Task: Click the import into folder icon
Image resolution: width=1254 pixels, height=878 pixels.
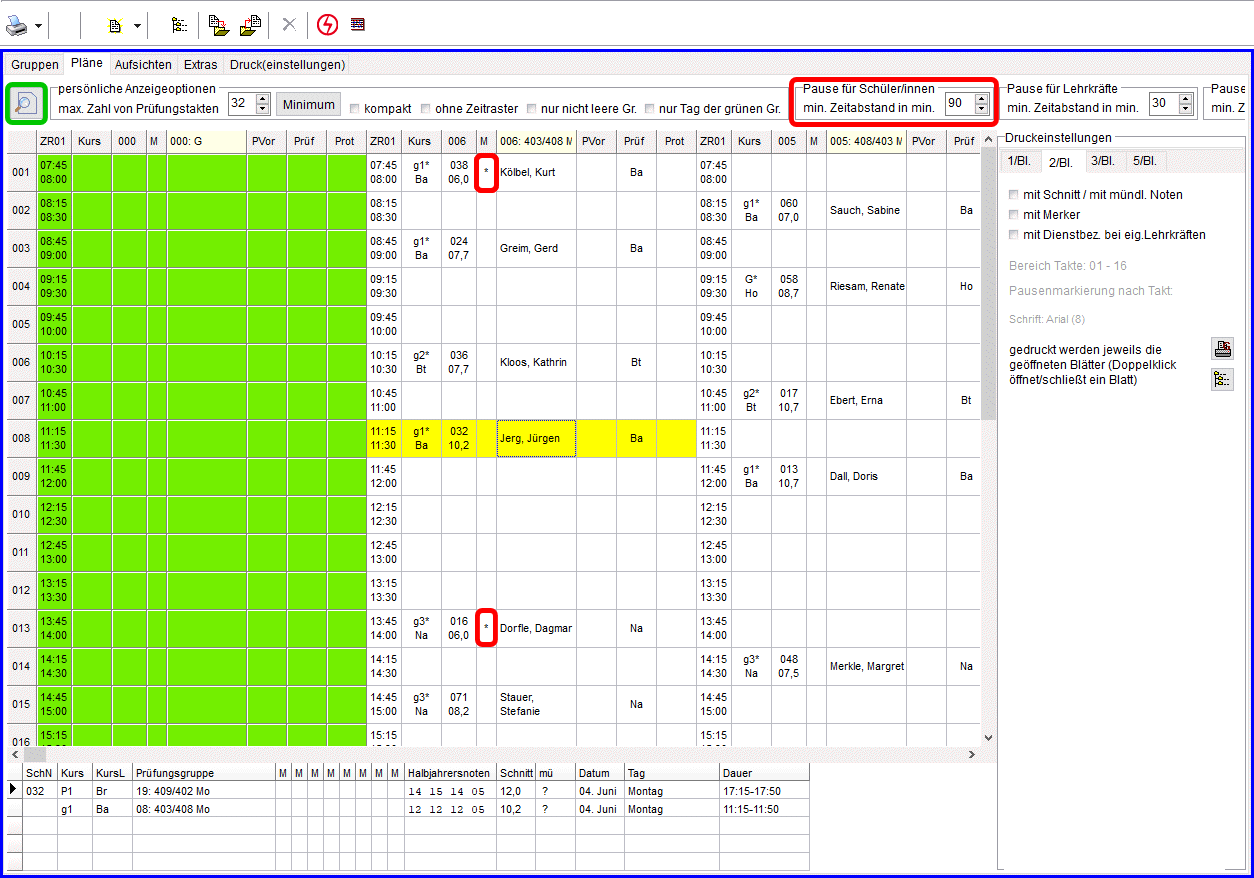Action: pos(218,25)
